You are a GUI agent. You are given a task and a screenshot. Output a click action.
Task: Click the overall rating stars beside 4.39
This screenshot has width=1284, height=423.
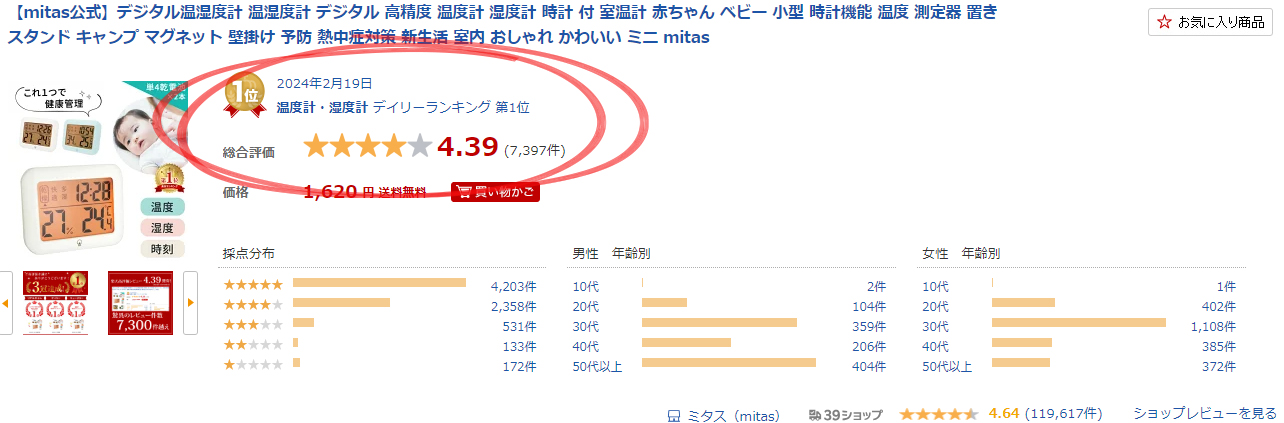coord(367,147)
